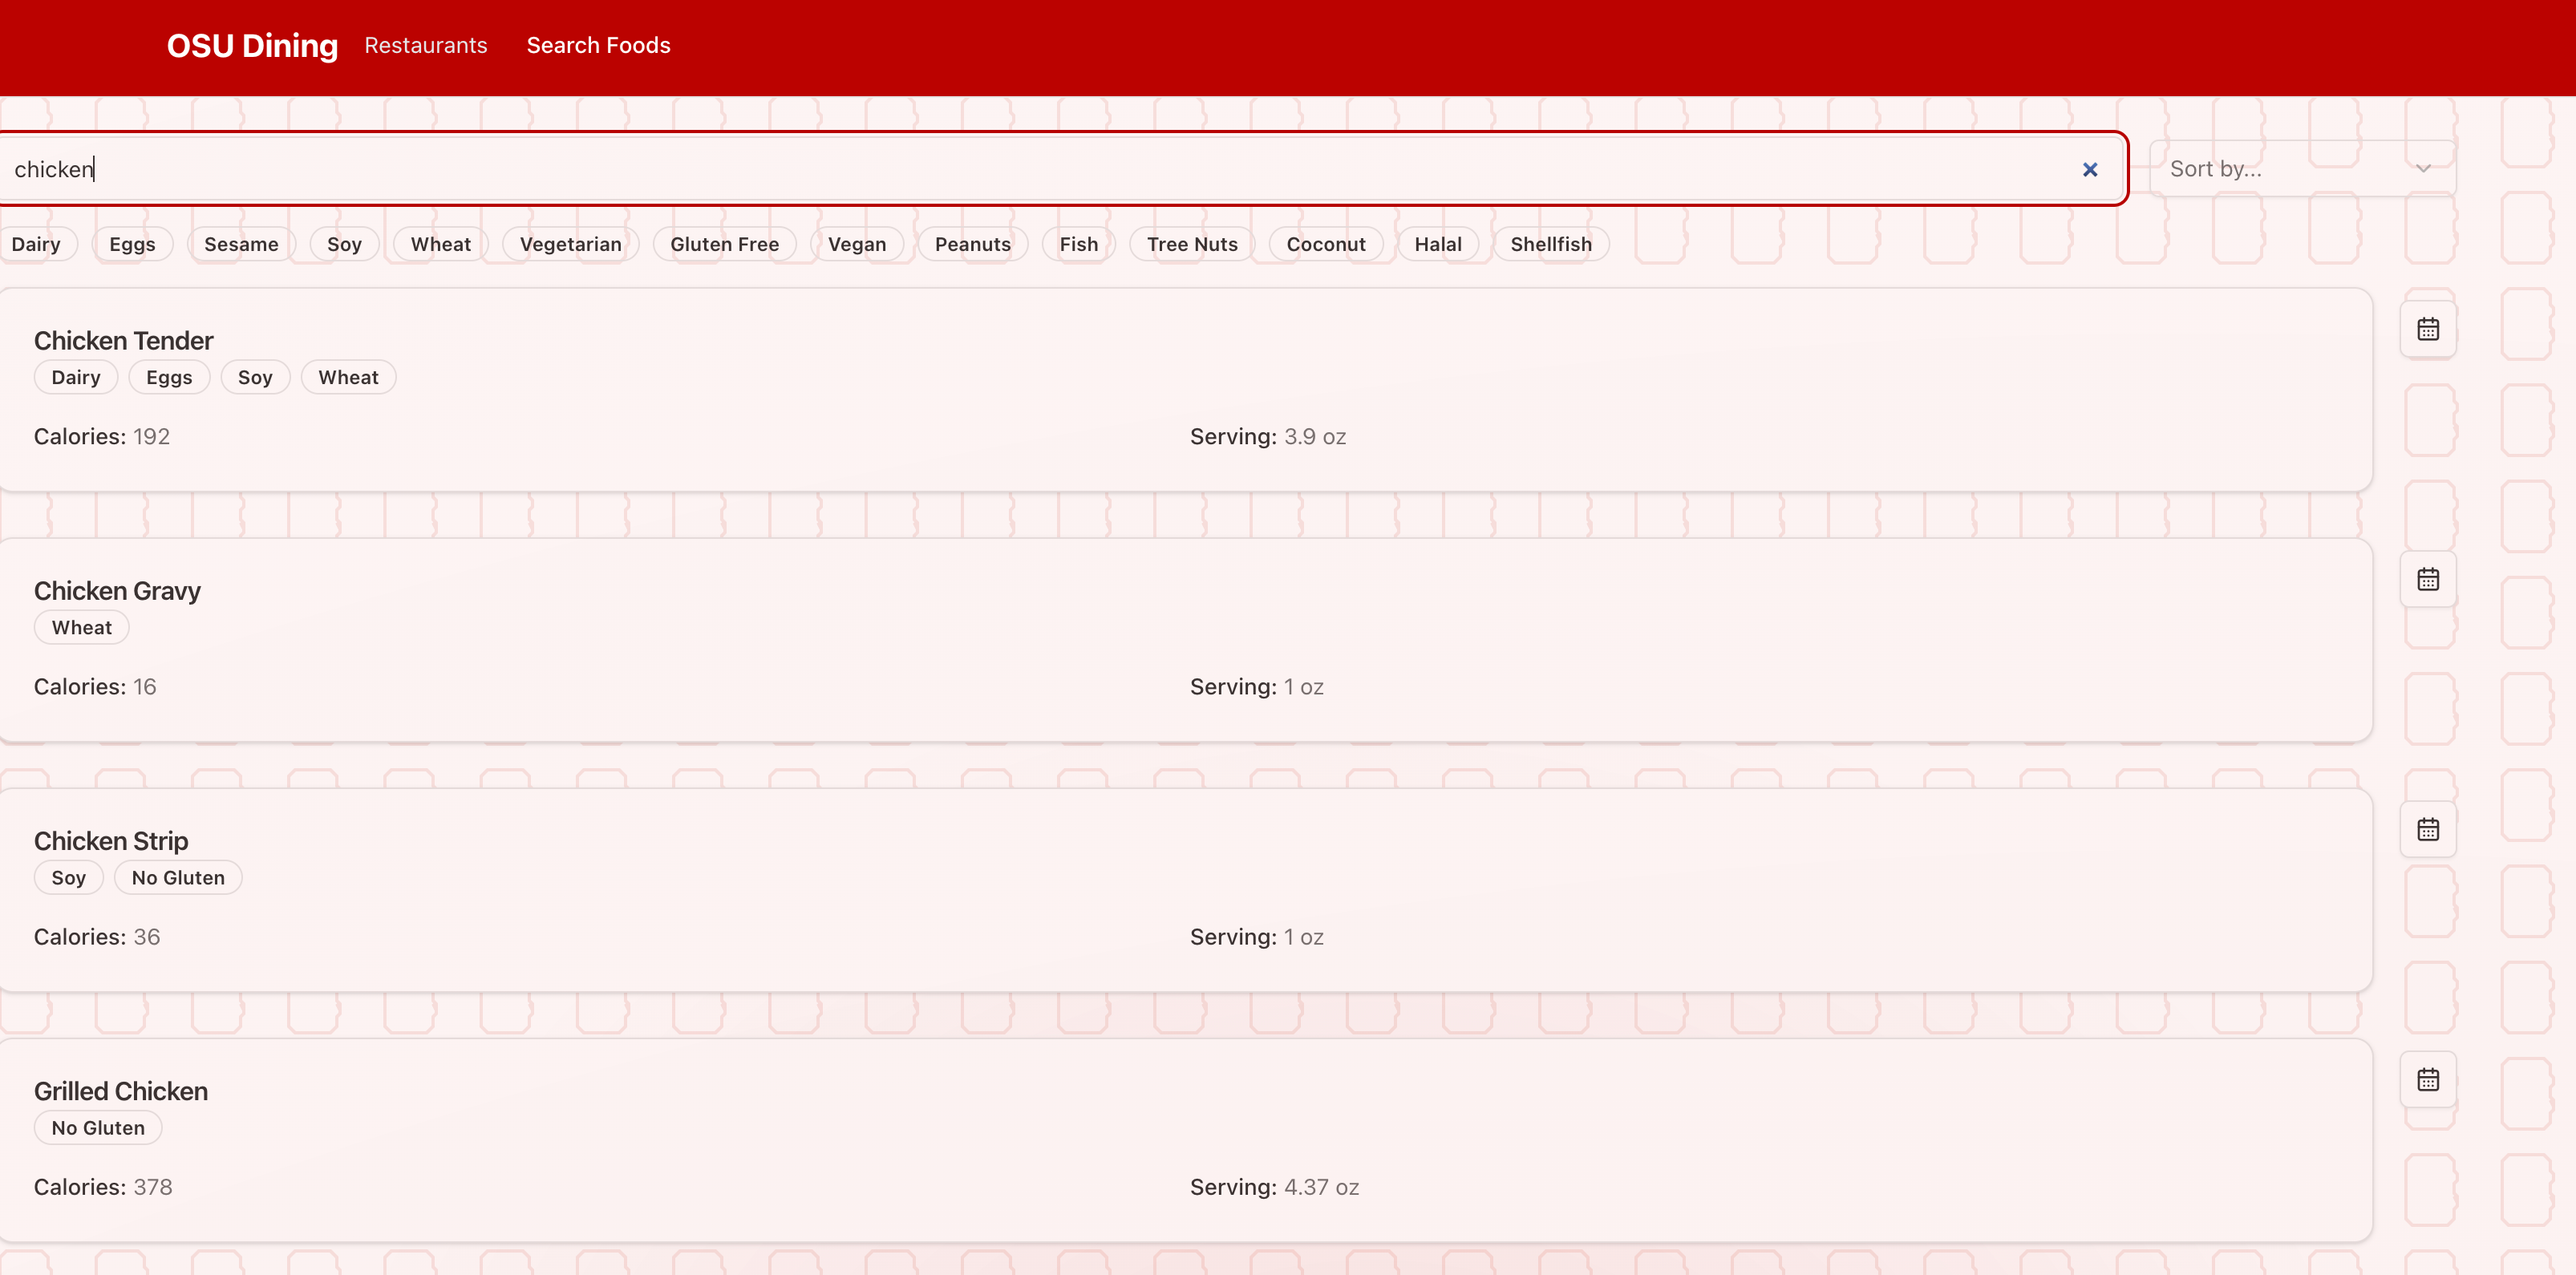Toggle the Halal filter chip

tap(1438, 243)
